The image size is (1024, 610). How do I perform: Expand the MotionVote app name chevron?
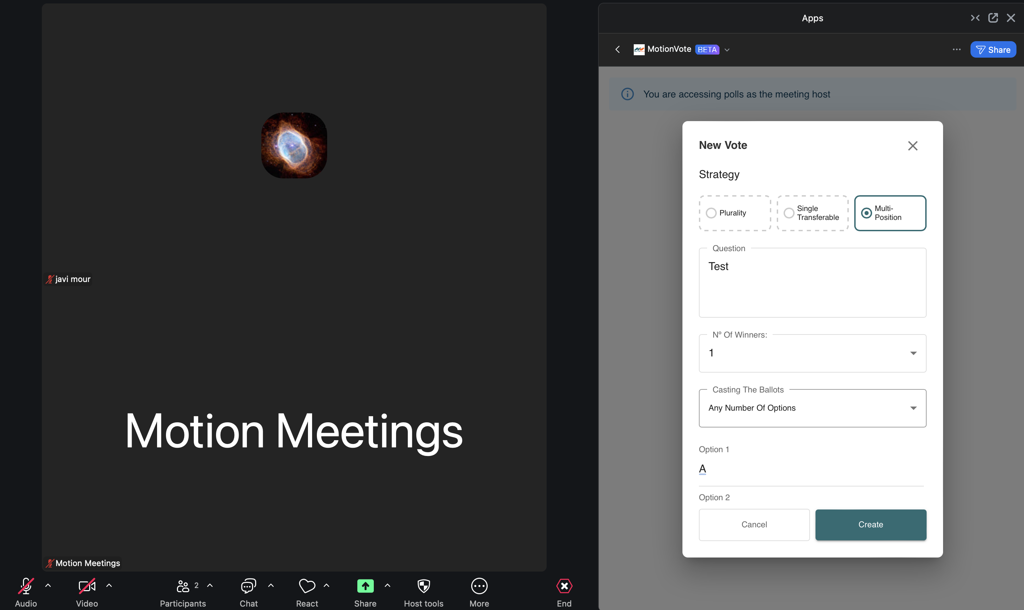(x=727, y=50)
